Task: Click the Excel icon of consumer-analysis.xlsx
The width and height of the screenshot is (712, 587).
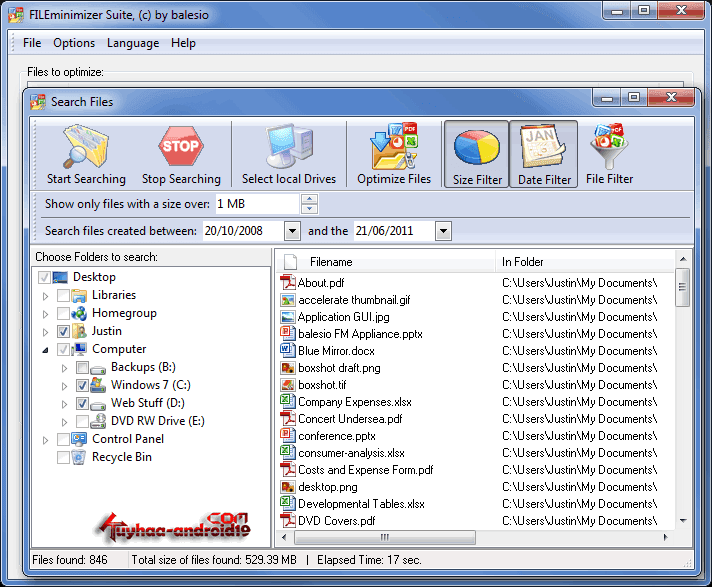Action: (x=287, y=452)
